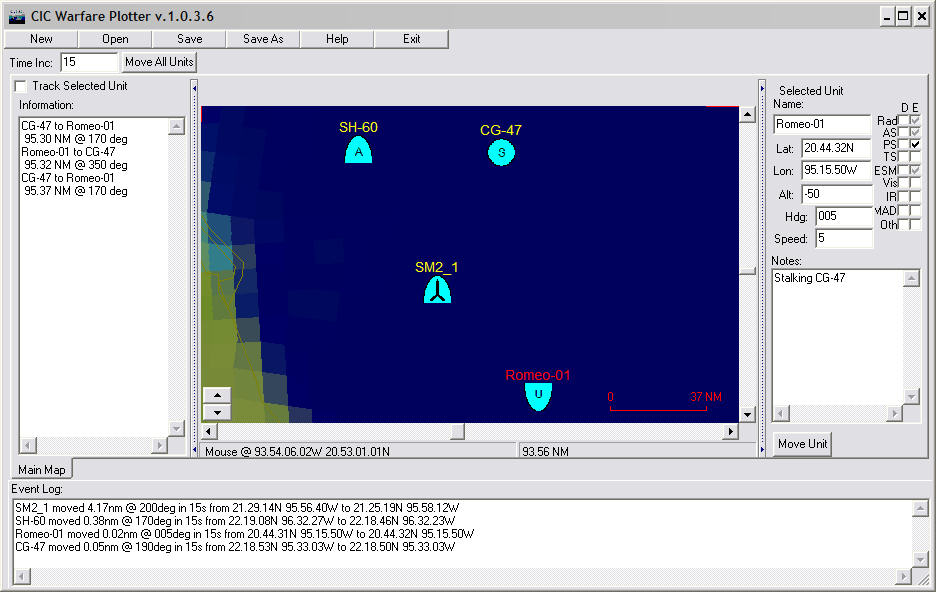Uncheck the PS emitter E checkbox
The height and width of the screenshot is (592, 936).
point(915,145)
